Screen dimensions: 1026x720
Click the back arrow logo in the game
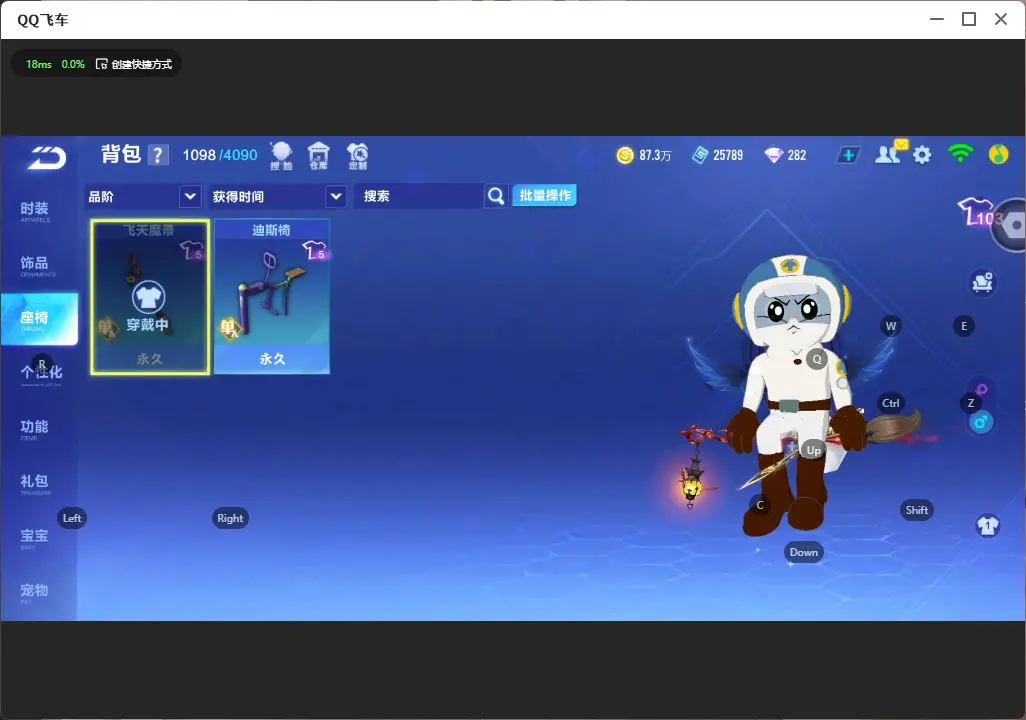[46, 158]
